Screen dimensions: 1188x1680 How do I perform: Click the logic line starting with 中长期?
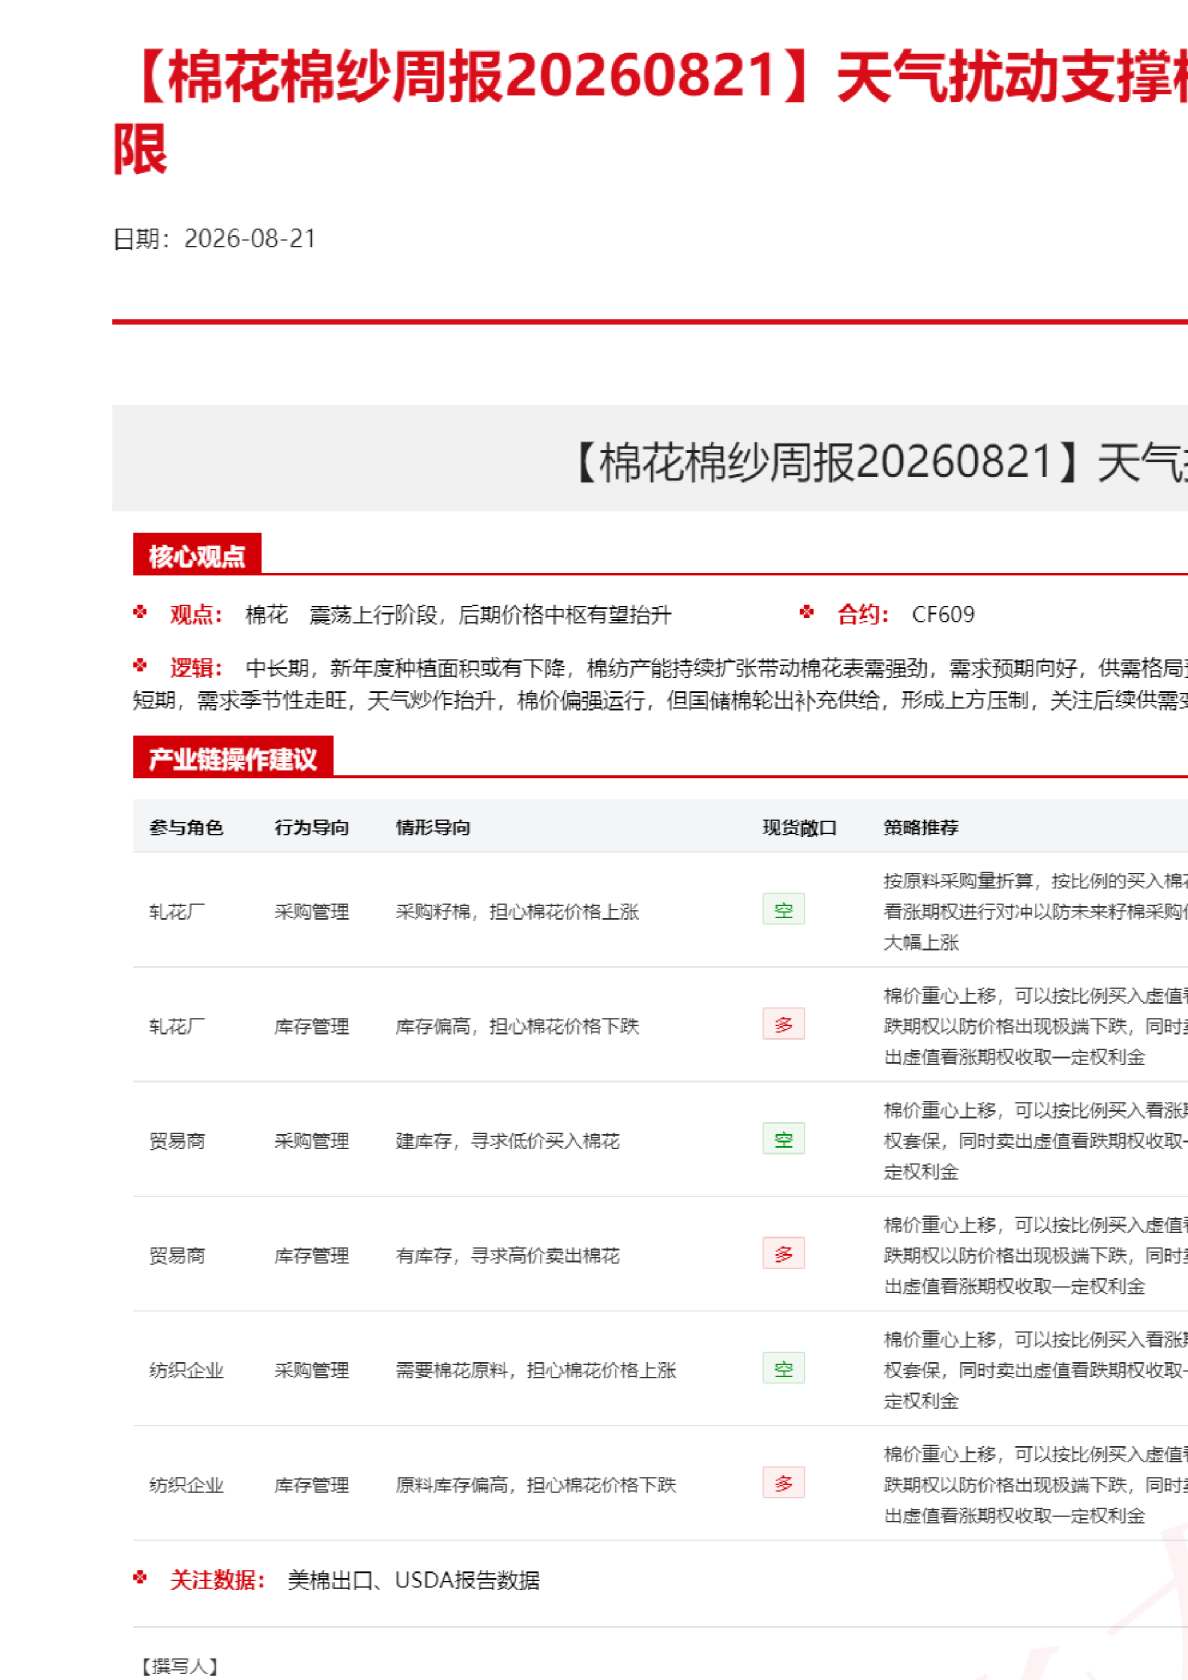tap(716, 668)
